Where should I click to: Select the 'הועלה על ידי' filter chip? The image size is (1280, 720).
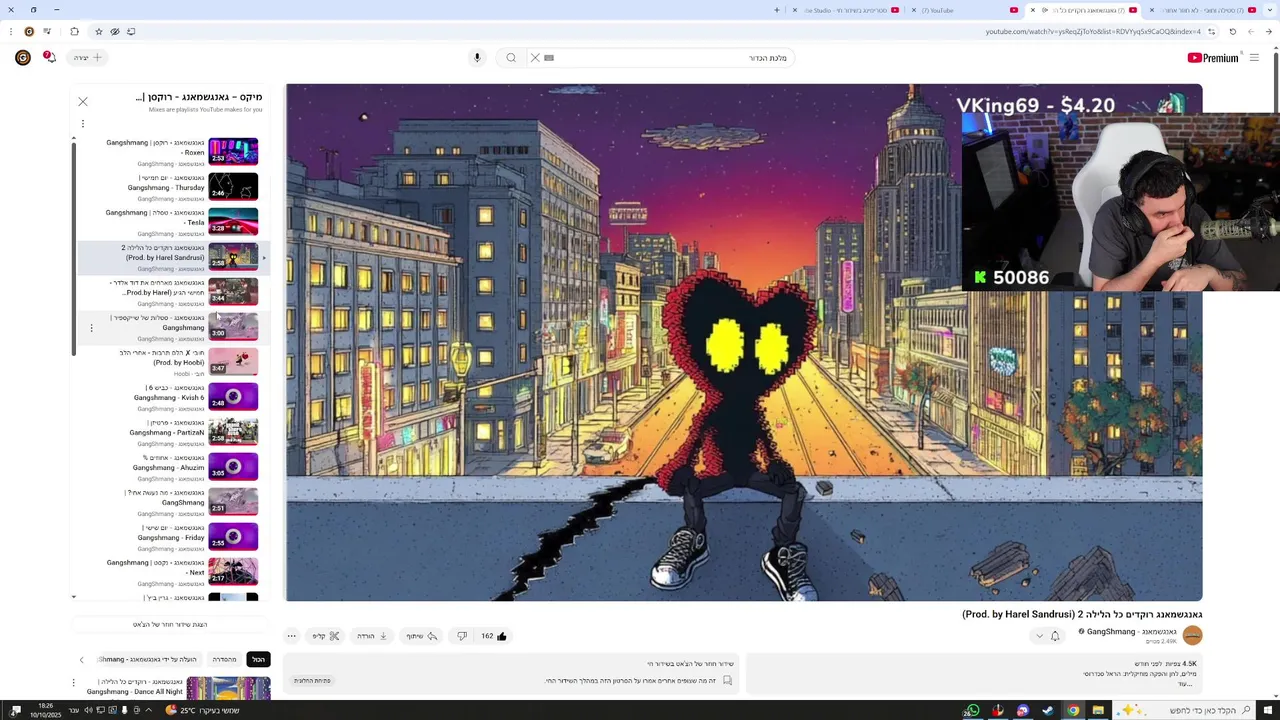pos(150,660)
